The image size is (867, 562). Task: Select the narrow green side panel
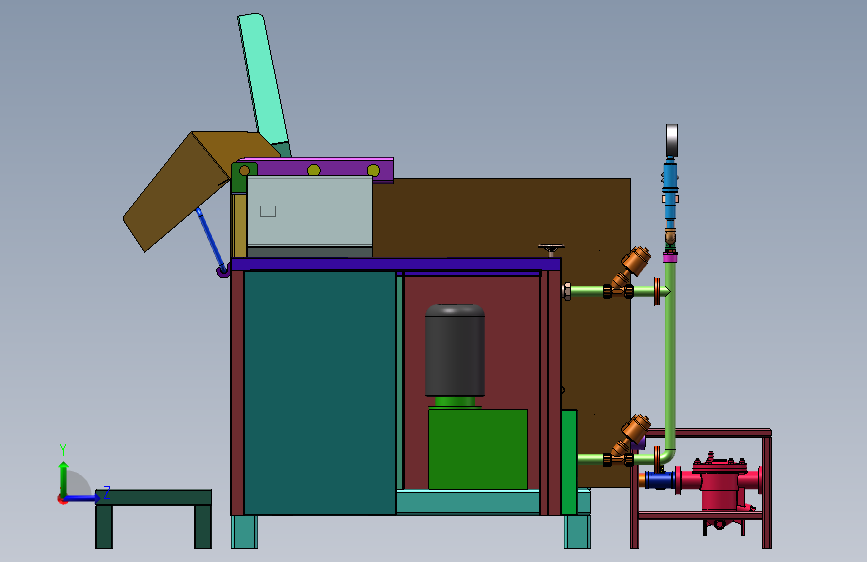[x=569, y=462]
